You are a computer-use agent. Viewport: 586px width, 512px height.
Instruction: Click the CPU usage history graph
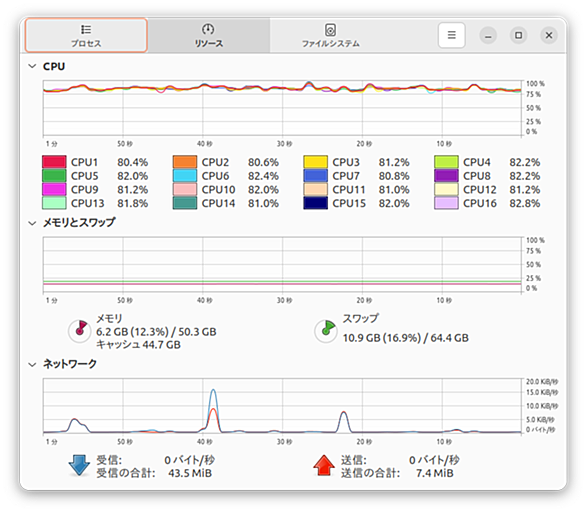pyautogui.click(x=282, y=108)
